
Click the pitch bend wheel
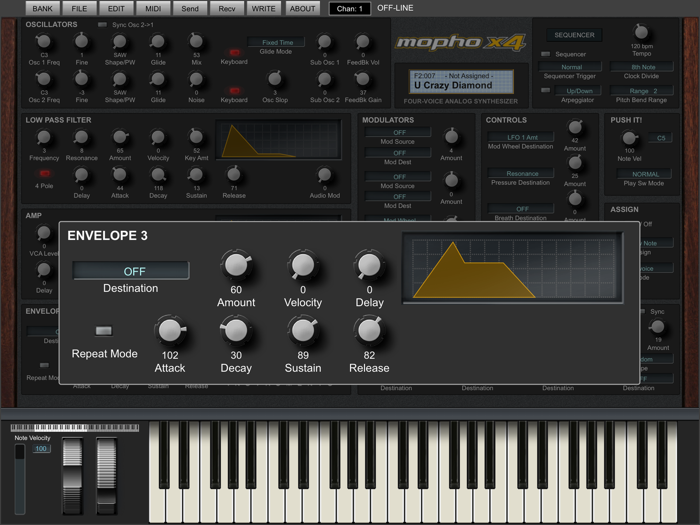[x=72, y=476]
